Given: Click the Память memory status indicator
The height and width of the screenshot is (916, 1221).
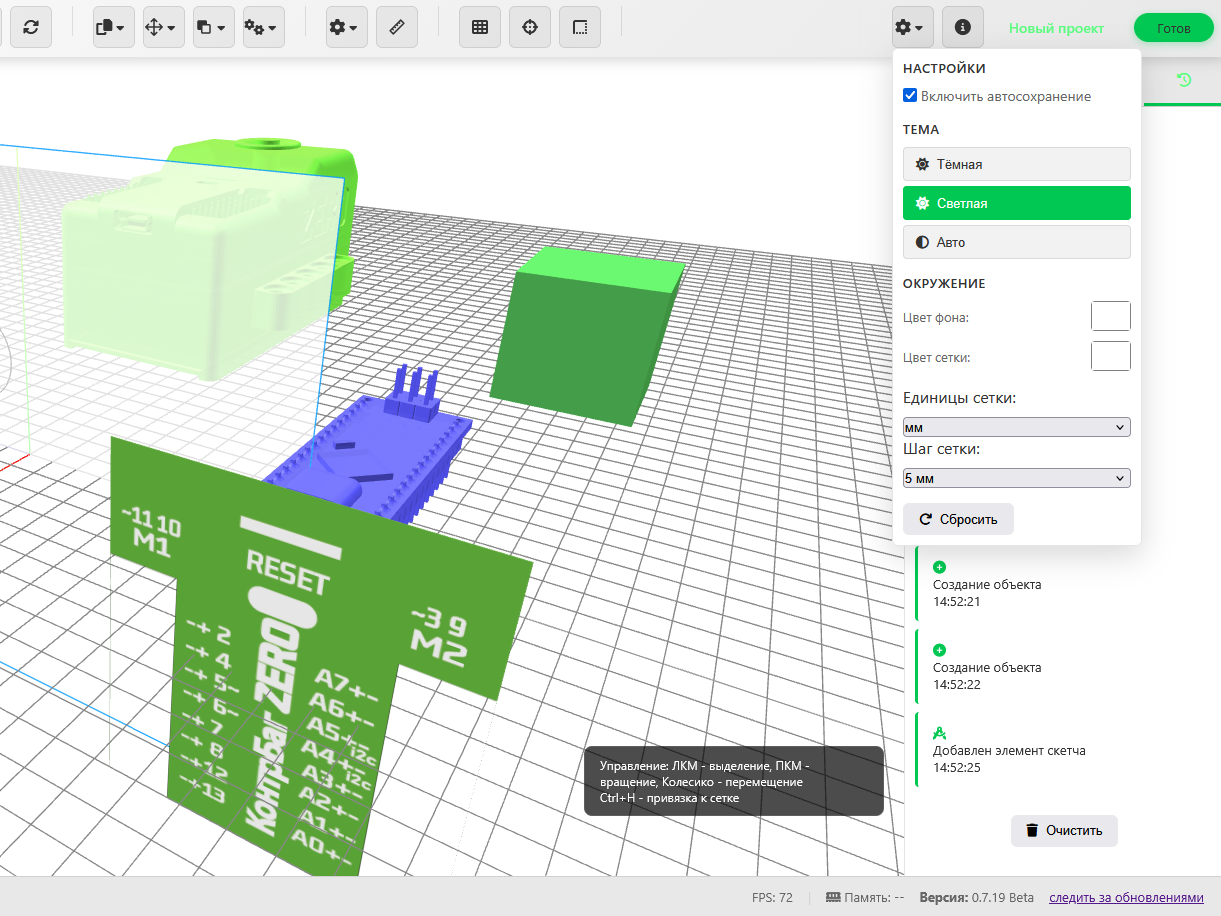Looking at the screenshot, I should tap(865, 898).
